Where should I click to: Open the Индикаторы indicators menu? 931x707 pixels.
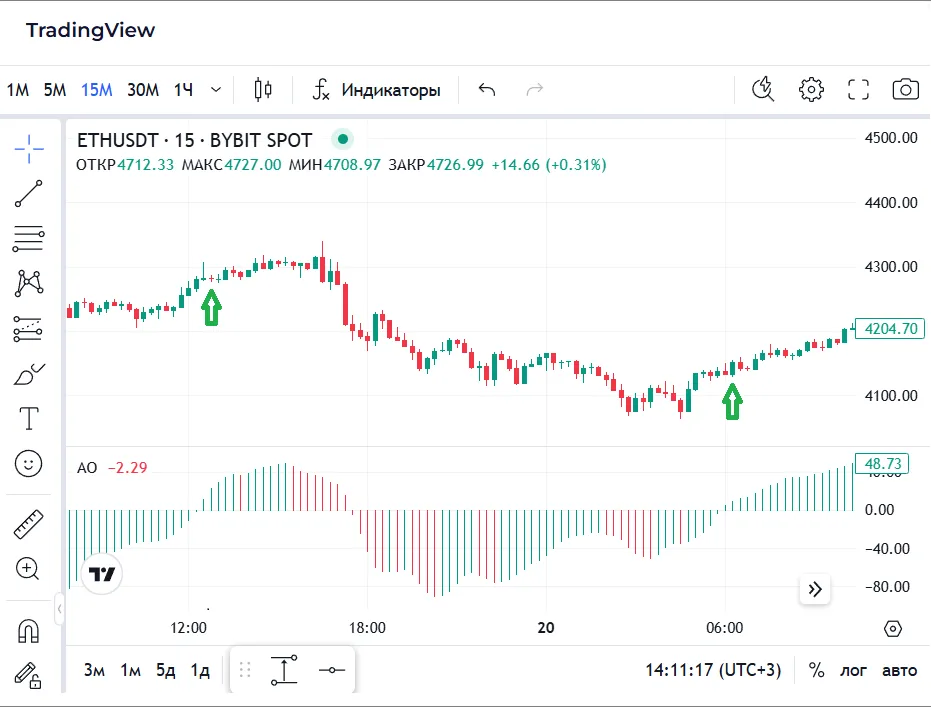(376, 90)
